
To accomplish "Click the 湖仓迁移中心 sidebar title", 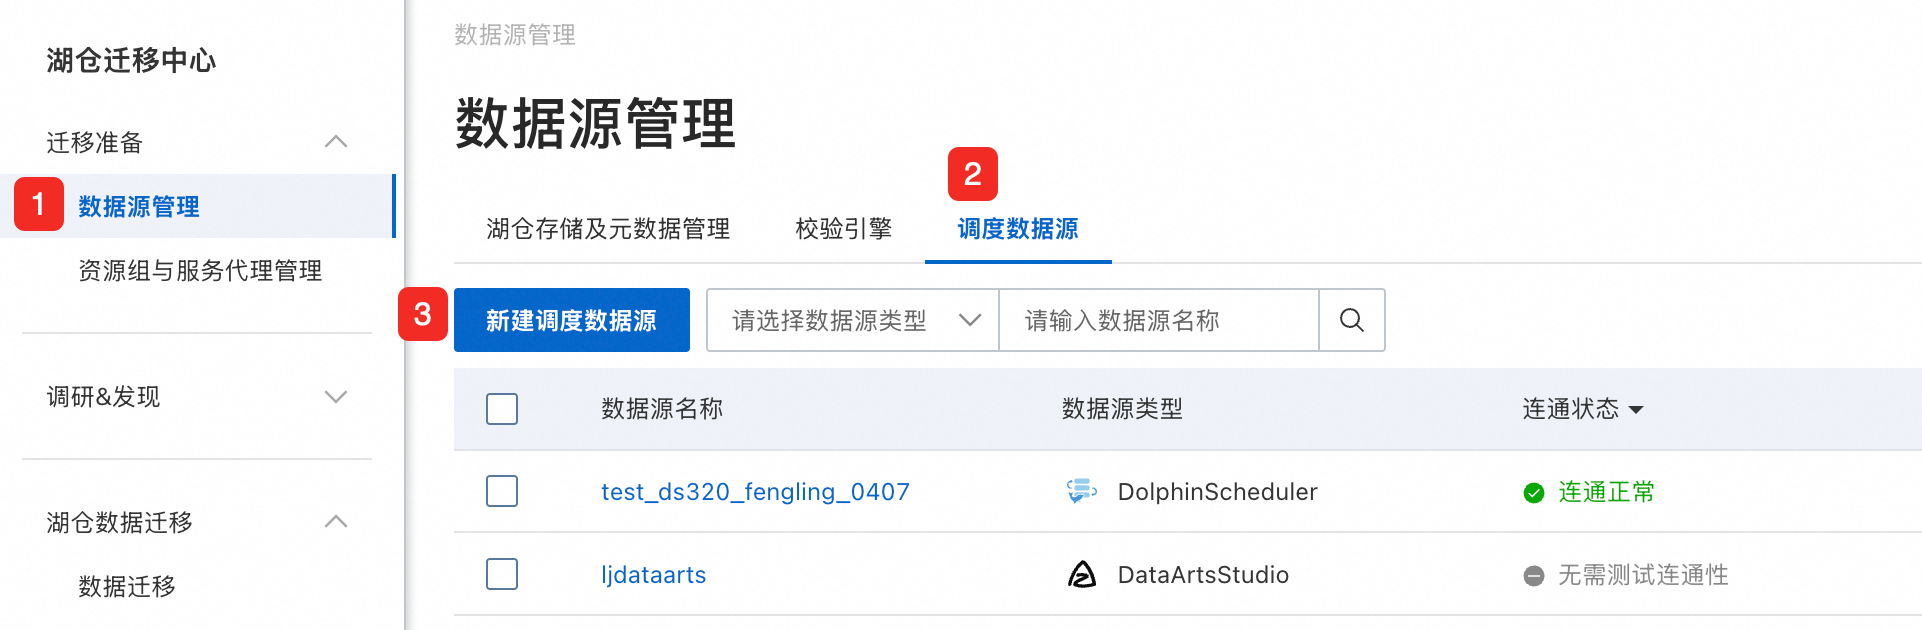I will 131,60.
